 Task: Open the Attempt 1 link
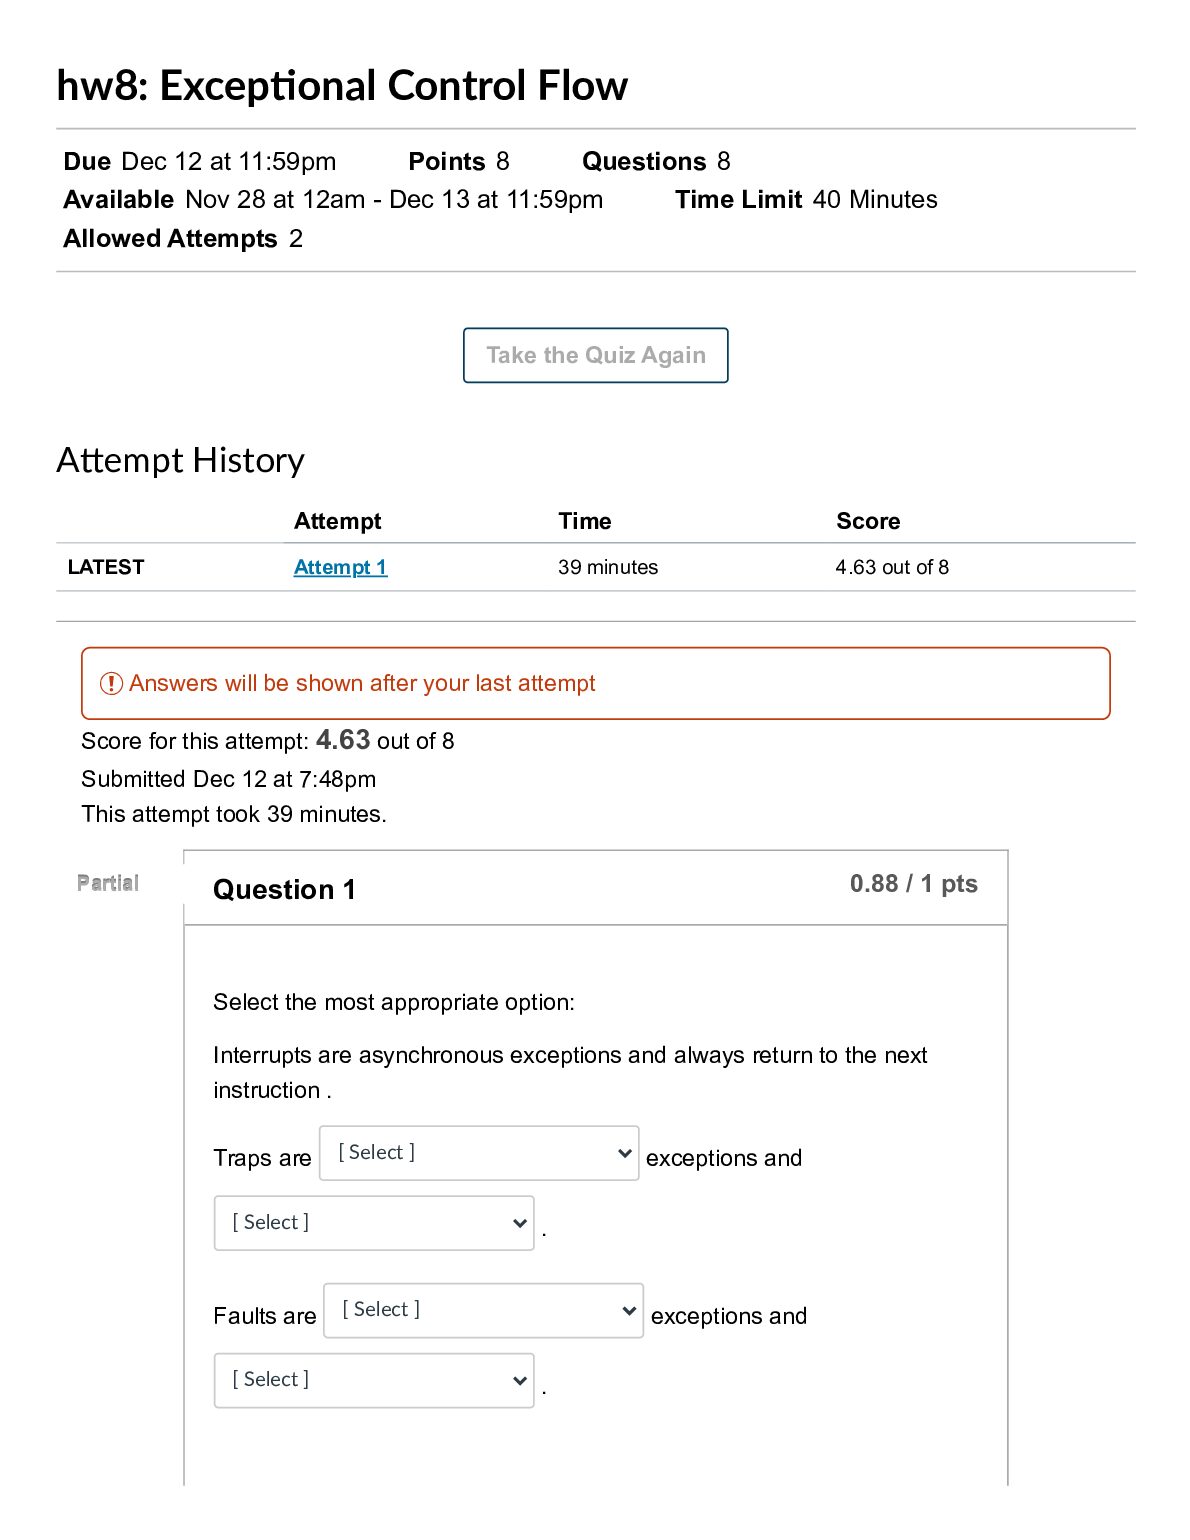(x=340, y=567)
